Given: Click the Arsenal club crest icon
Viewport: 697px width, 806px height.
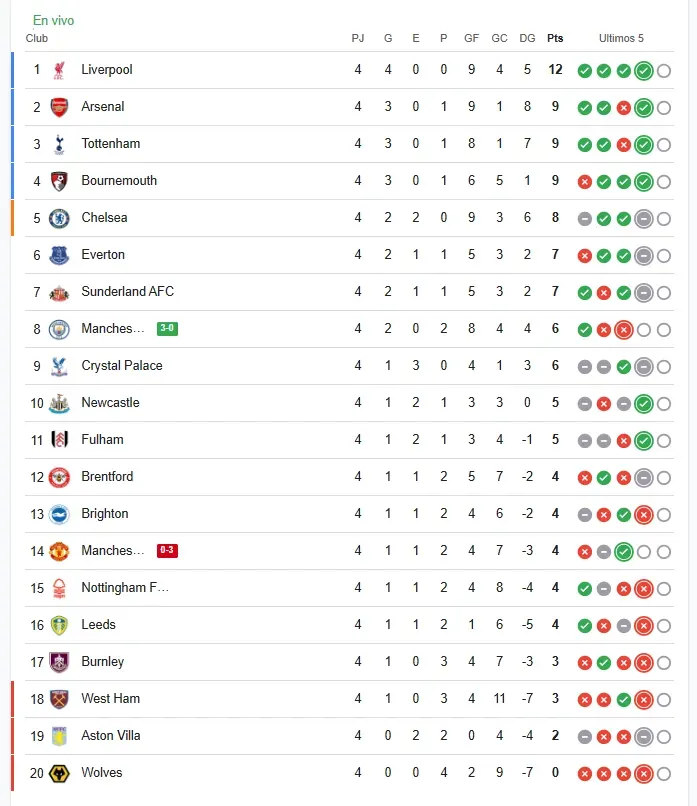Looking at the screenshot, I should pos(59,107).
